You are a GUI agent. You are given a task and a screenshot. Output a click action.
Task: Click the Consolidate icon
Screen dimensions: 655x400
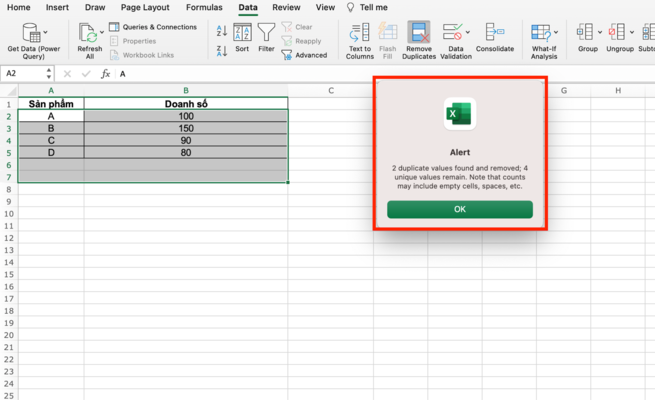coord(494,33)
